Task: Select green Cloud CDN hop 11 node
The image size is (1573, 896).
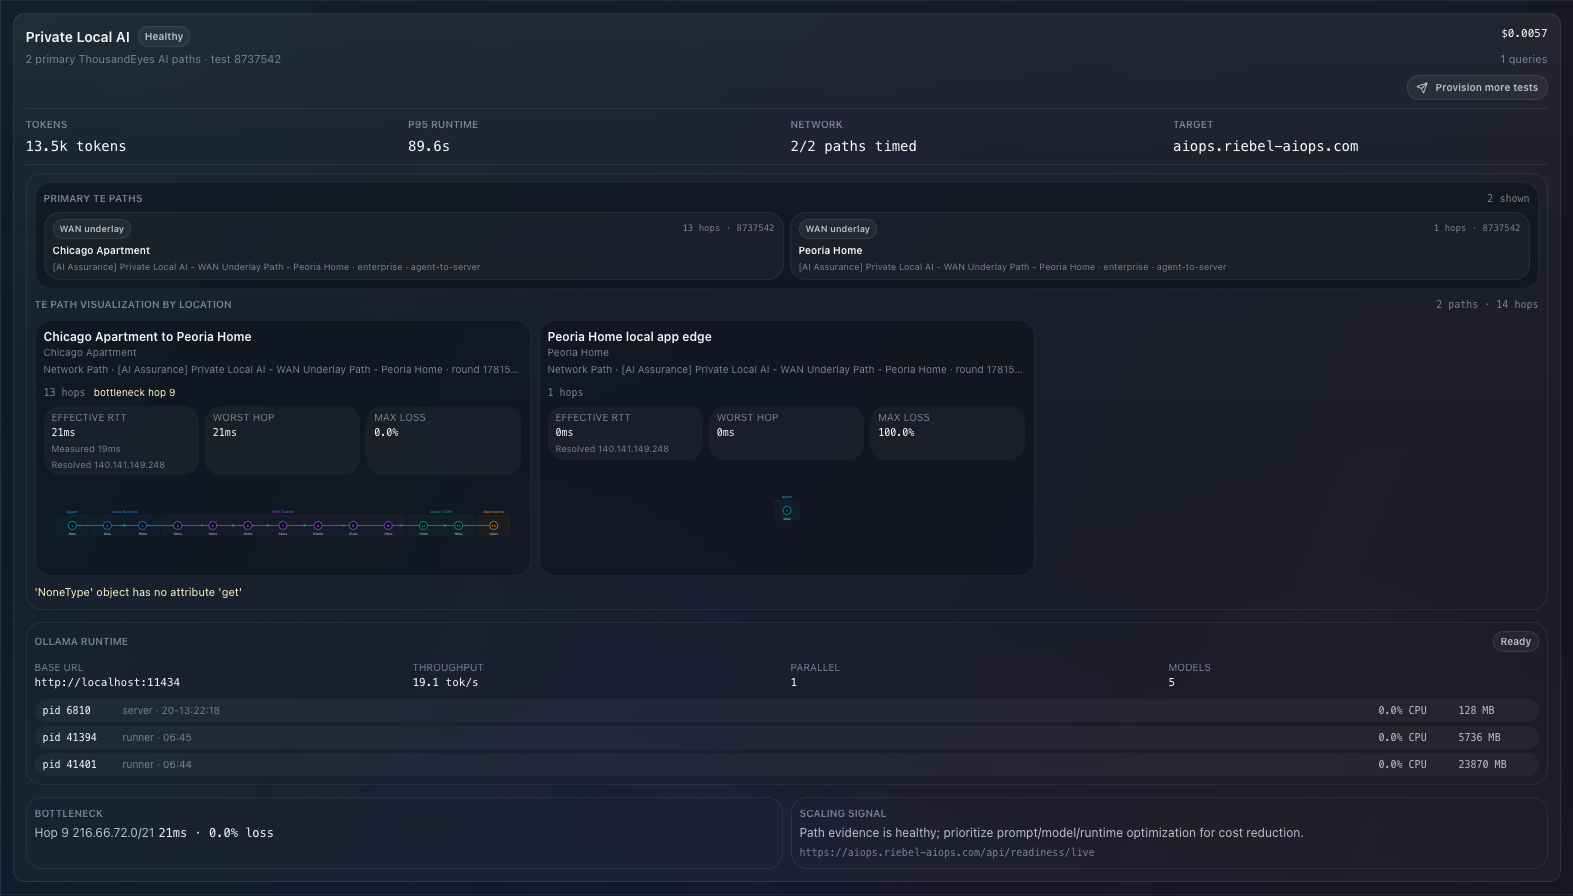Action: (423, 525)
